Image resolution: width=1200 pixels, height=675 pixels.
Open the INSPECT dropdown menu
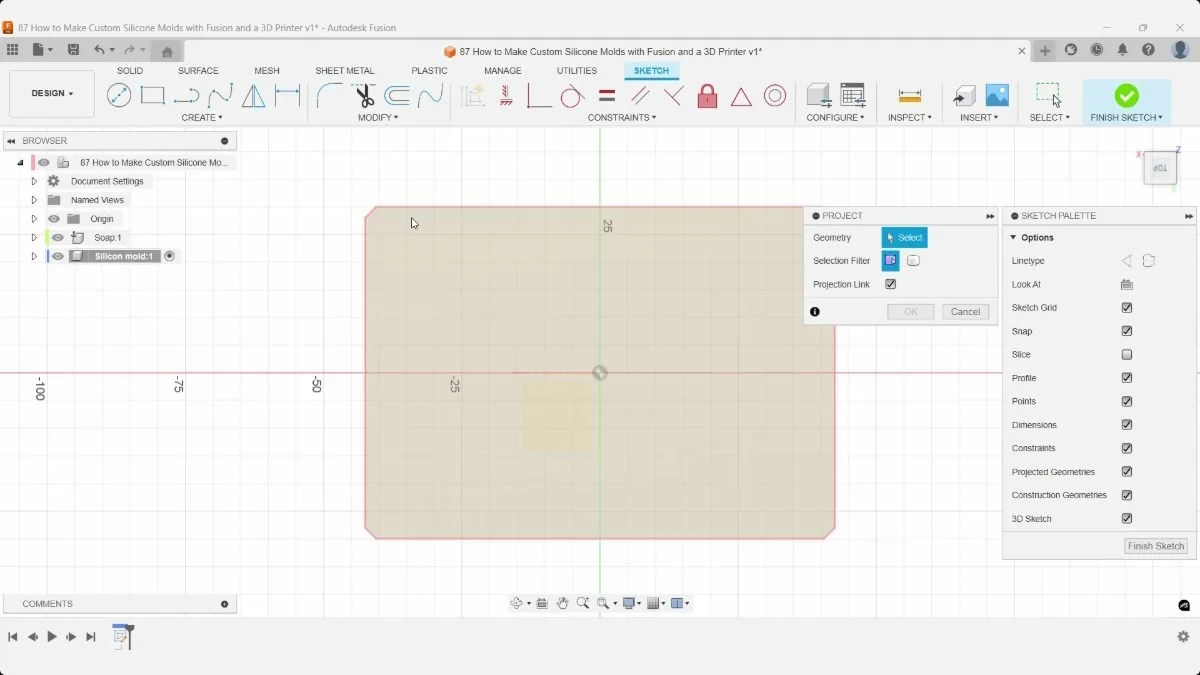tap(910, 118)
